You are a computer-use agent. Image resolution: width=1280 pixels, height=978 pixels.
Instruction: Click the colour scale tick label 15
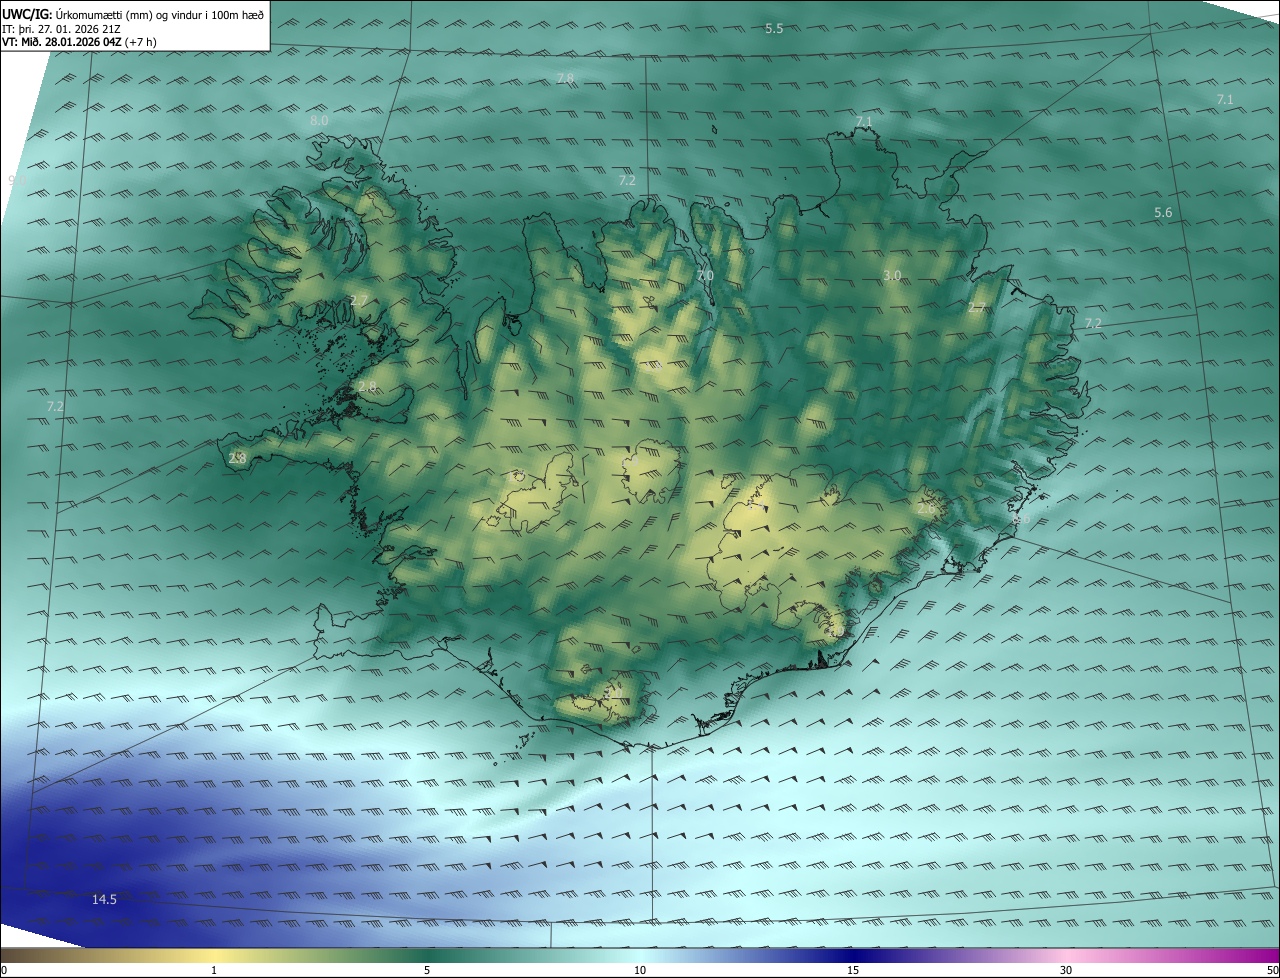[853, 971]
